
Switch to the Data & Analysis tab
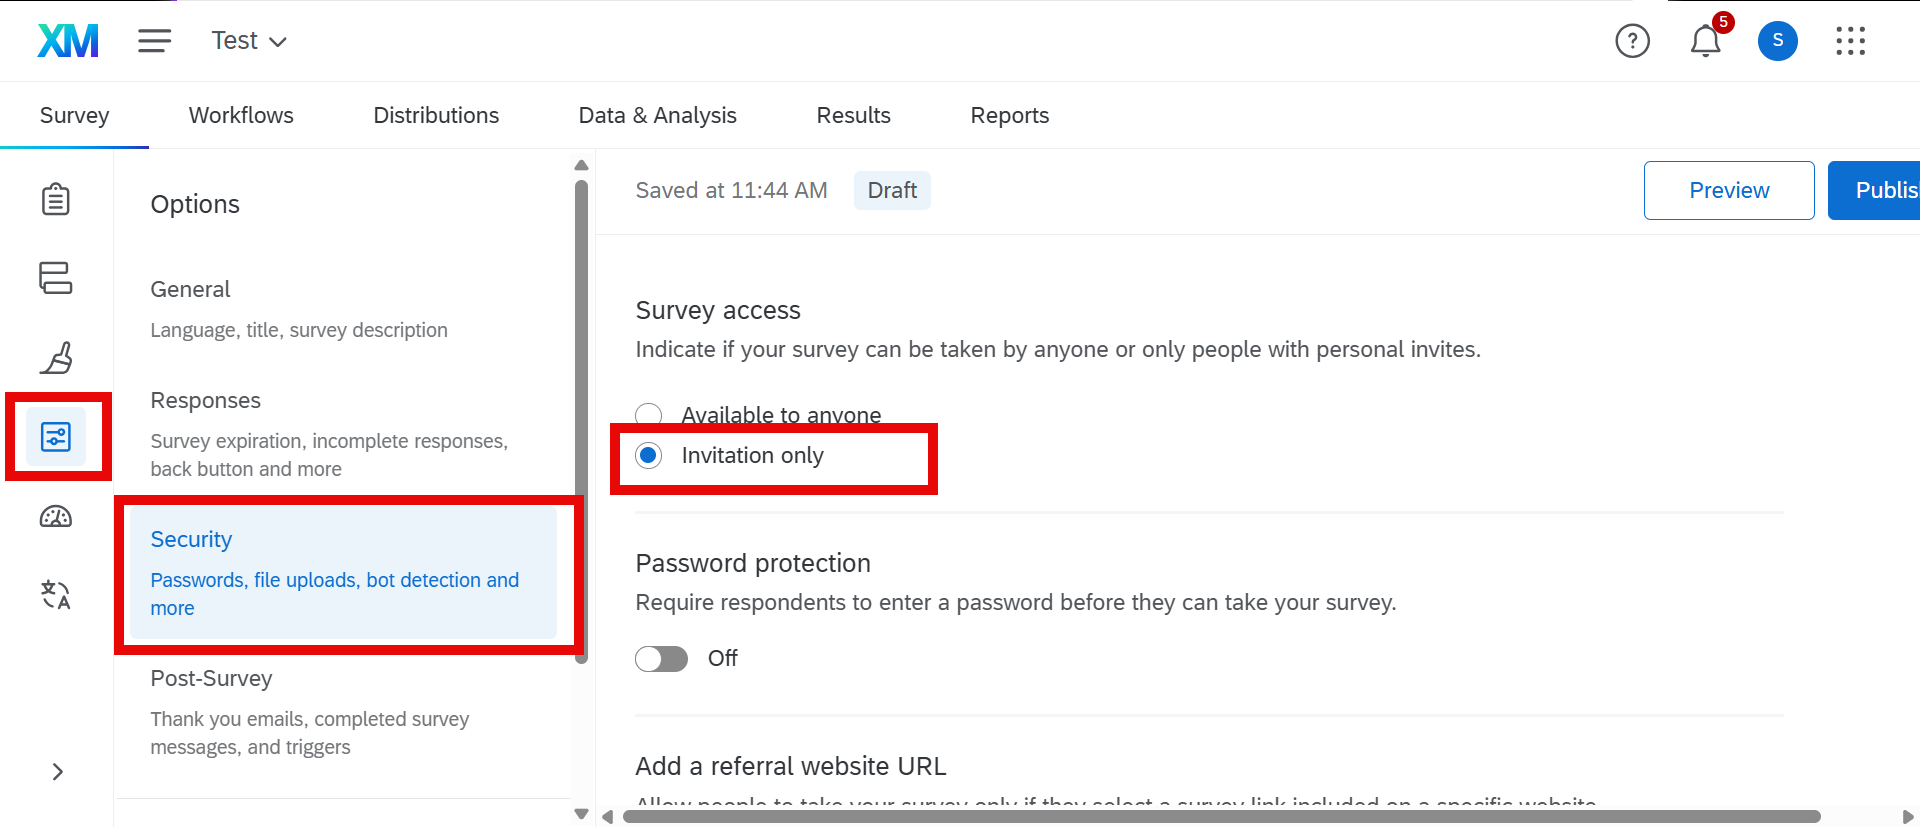657,116
